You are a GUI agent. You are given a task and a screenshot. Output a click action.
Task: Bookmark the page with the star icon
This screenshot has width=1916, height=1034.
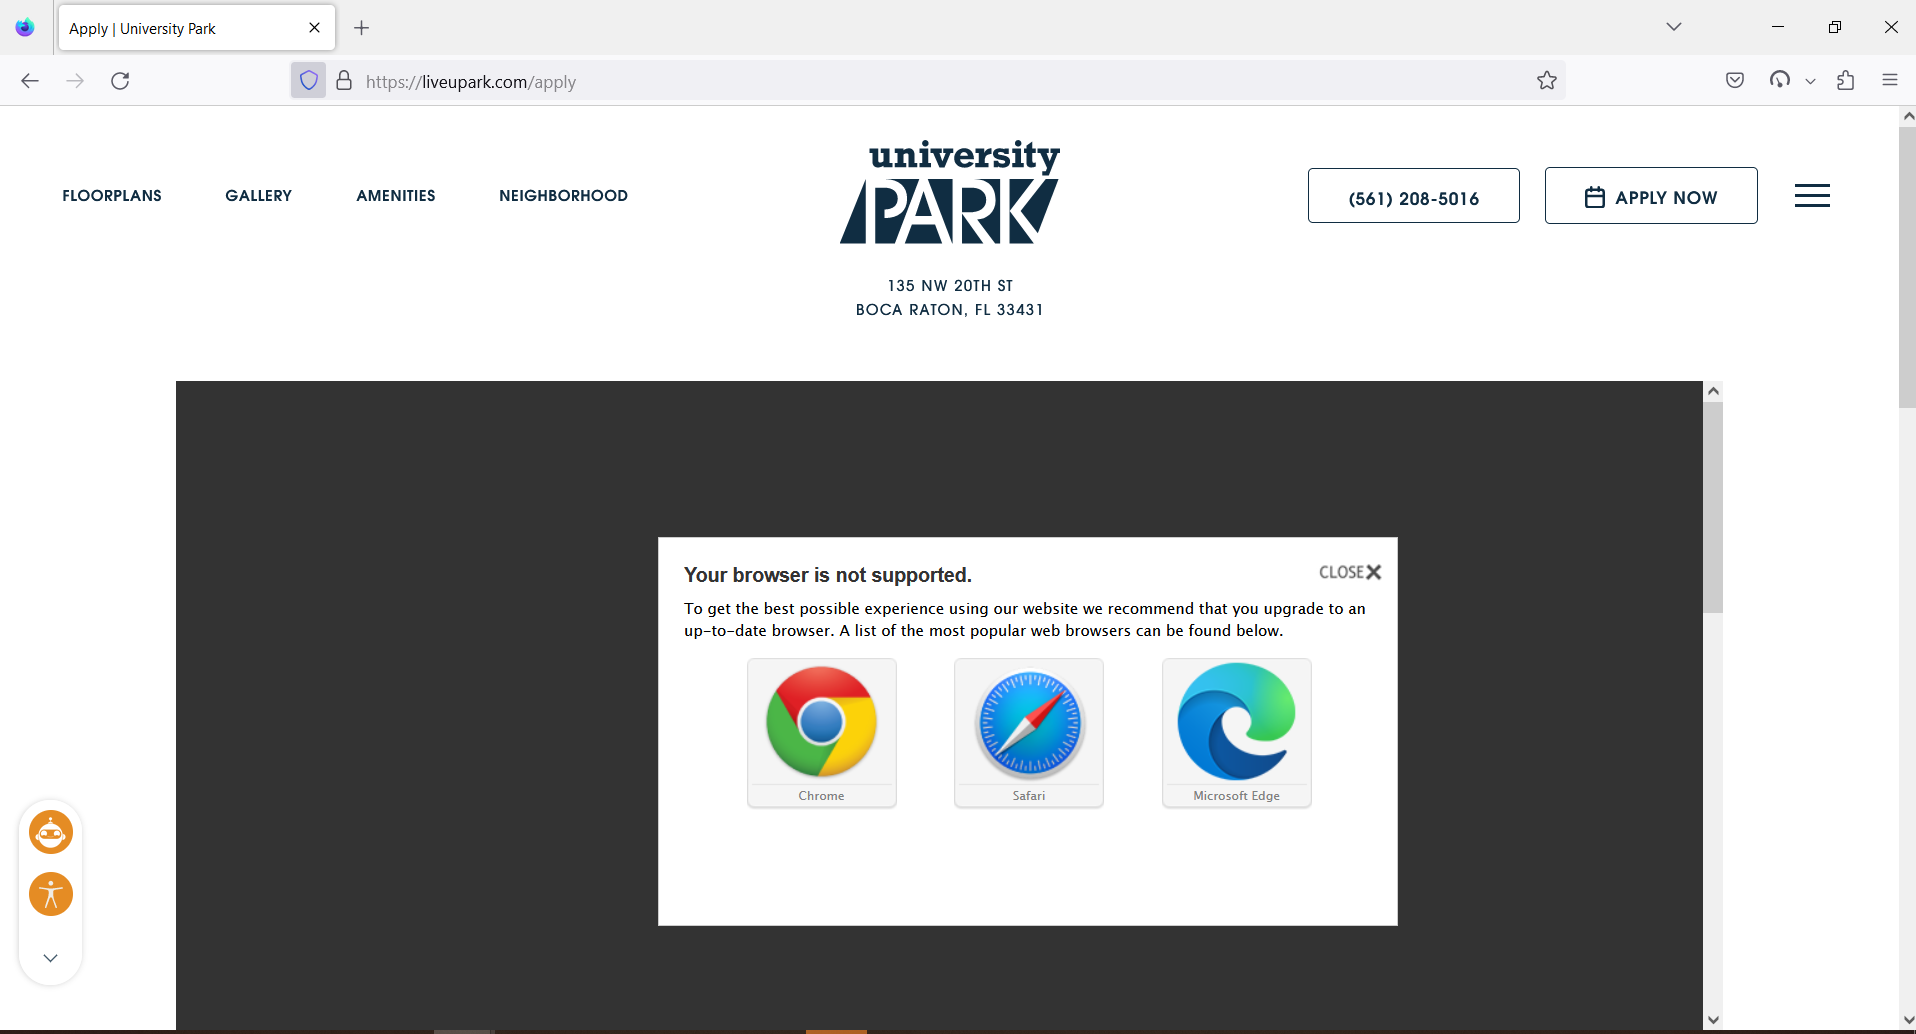point(1547,80)
